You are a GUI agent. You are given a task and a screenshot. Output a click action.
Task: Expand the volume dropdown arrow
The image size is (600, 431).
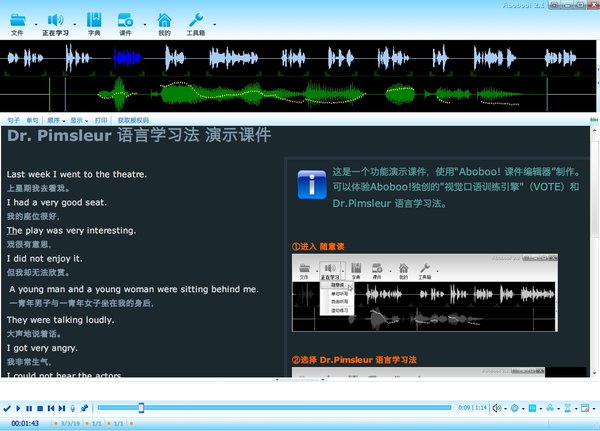[505, 409]
